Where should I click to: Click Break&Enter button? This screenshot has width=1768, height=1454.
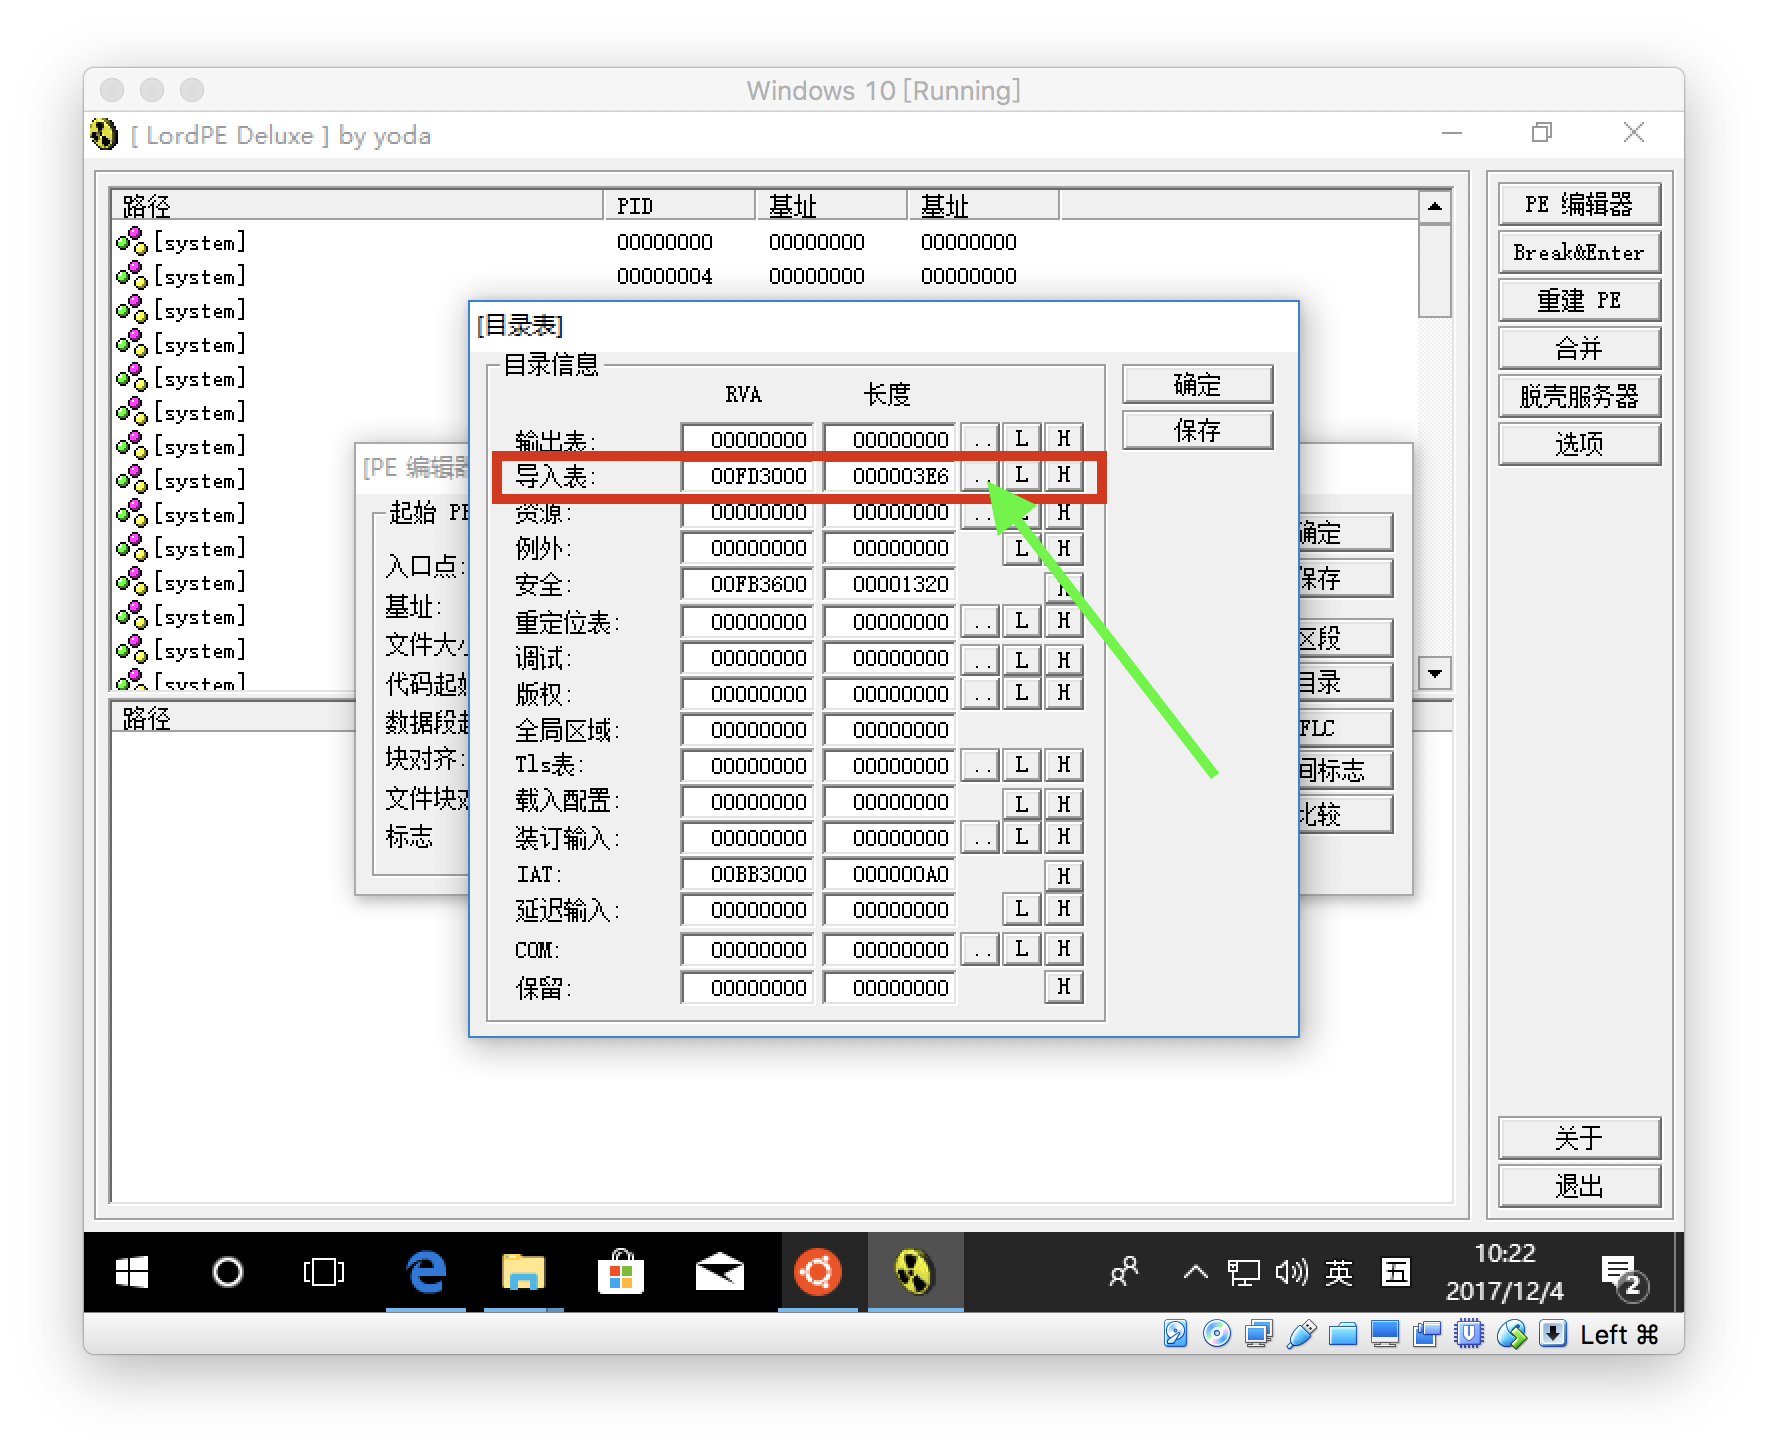pos(1579,252)
